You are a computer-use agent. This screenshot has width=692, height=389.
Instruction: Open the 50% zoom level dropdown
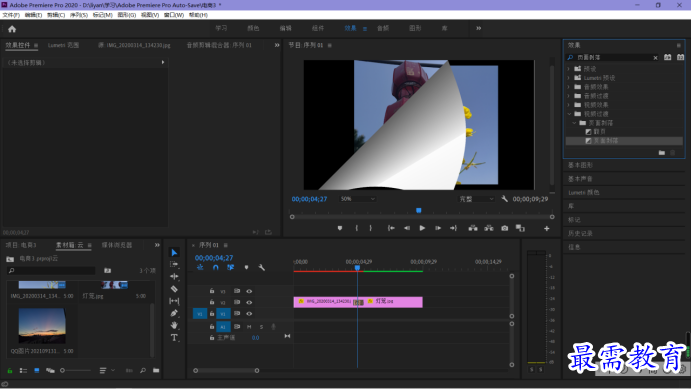coord(357,199)
